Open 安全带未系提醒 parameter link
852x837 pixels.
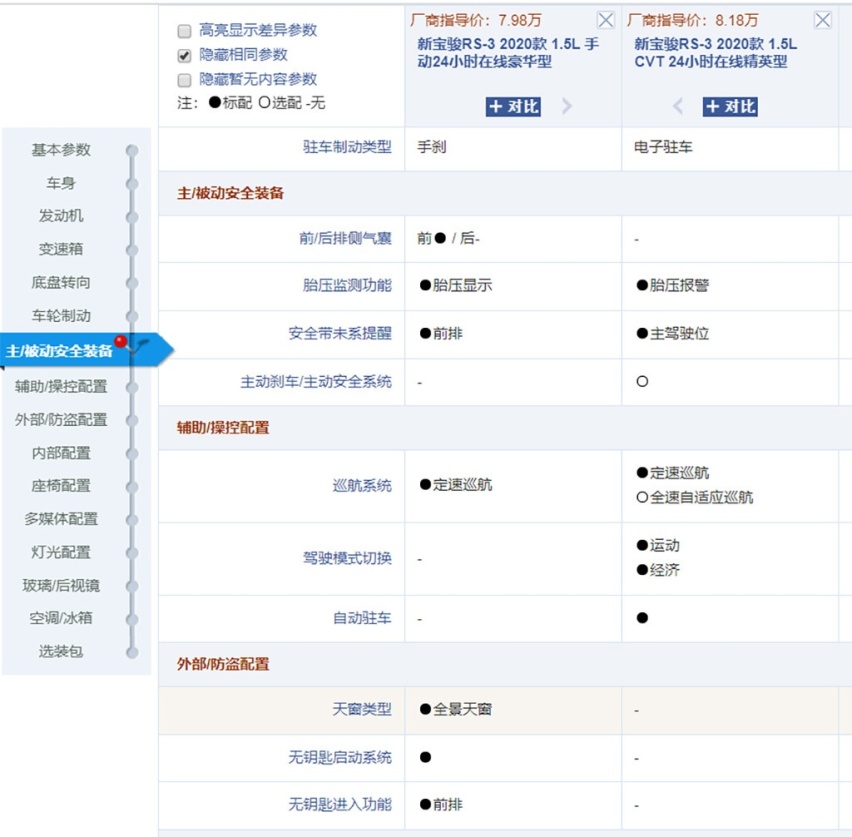click(340, 333)
